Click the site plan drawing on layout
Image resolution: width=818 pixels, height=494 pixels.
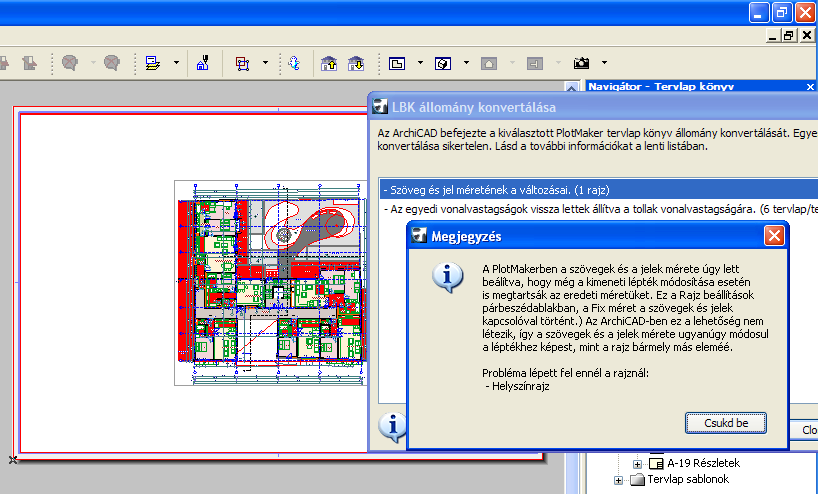point(271,283)
